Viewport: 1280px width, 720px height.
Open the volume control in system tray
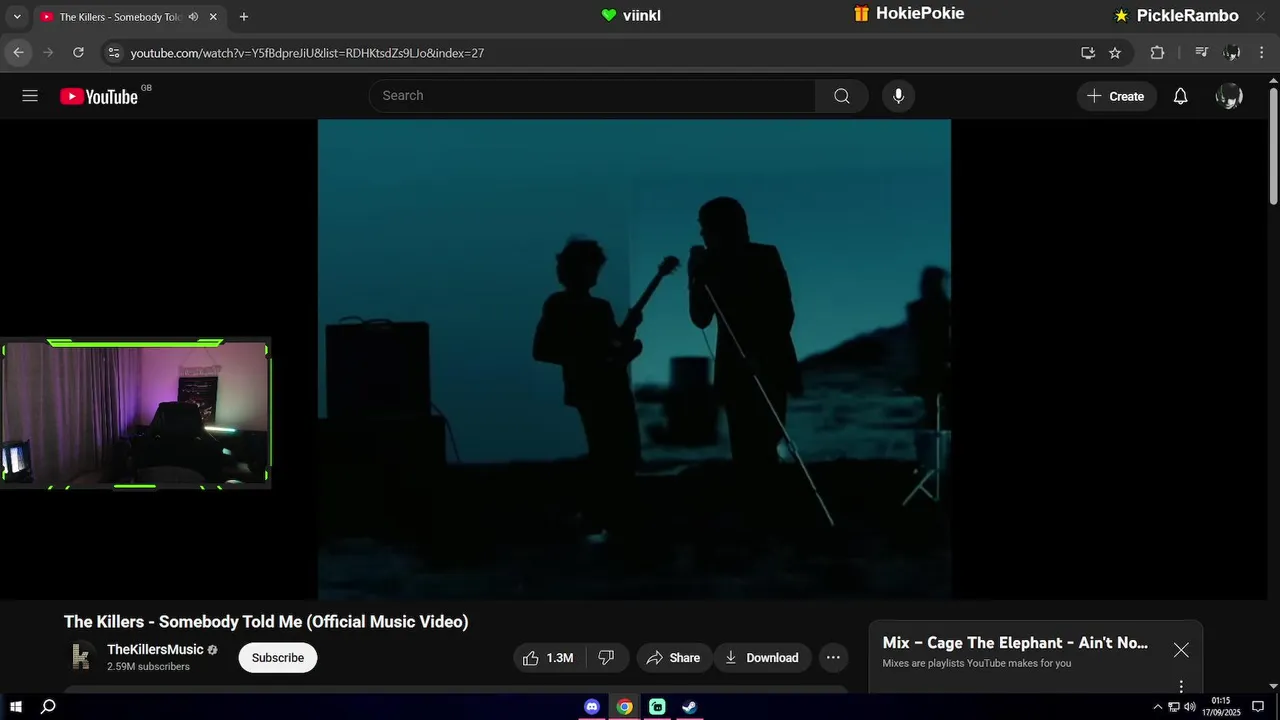pyautogui.click(x=1190, y=707)
